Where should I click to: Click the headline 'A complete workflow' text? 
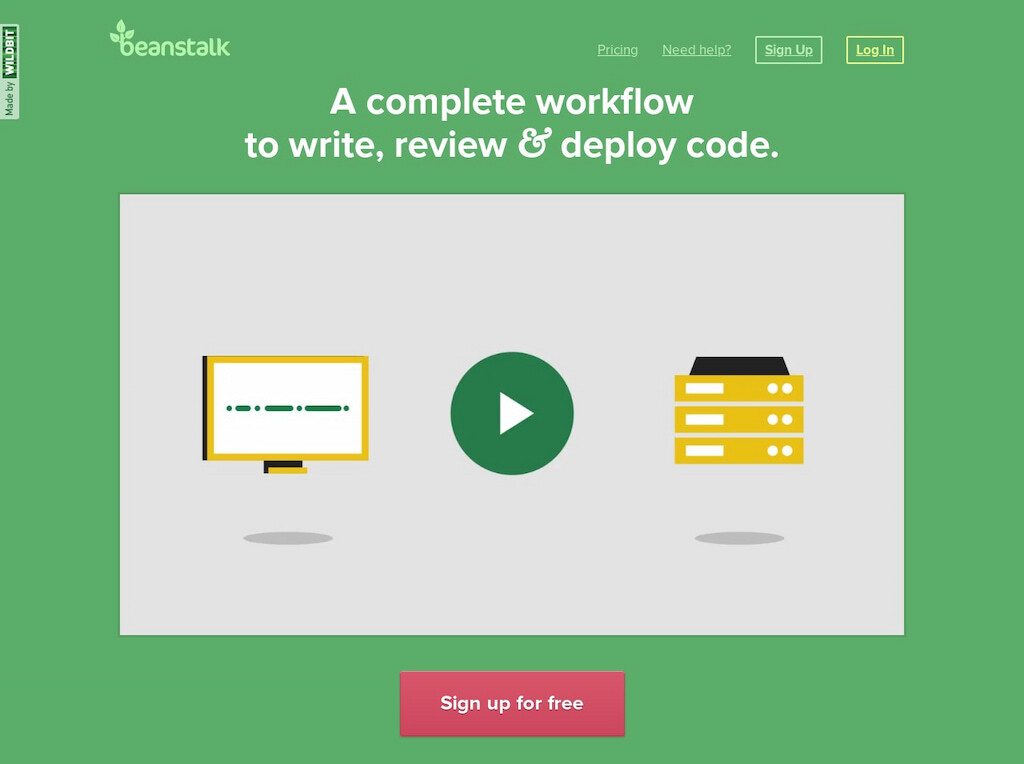click(x=511, y=102)
